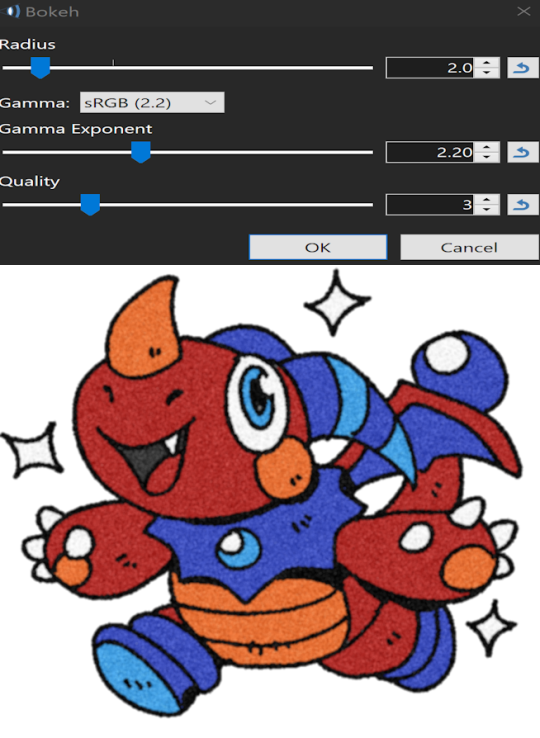The width and height of the screenshot is (540, 738).
Task: Reset the Gamma Exponent value
Action: point(523,152)
